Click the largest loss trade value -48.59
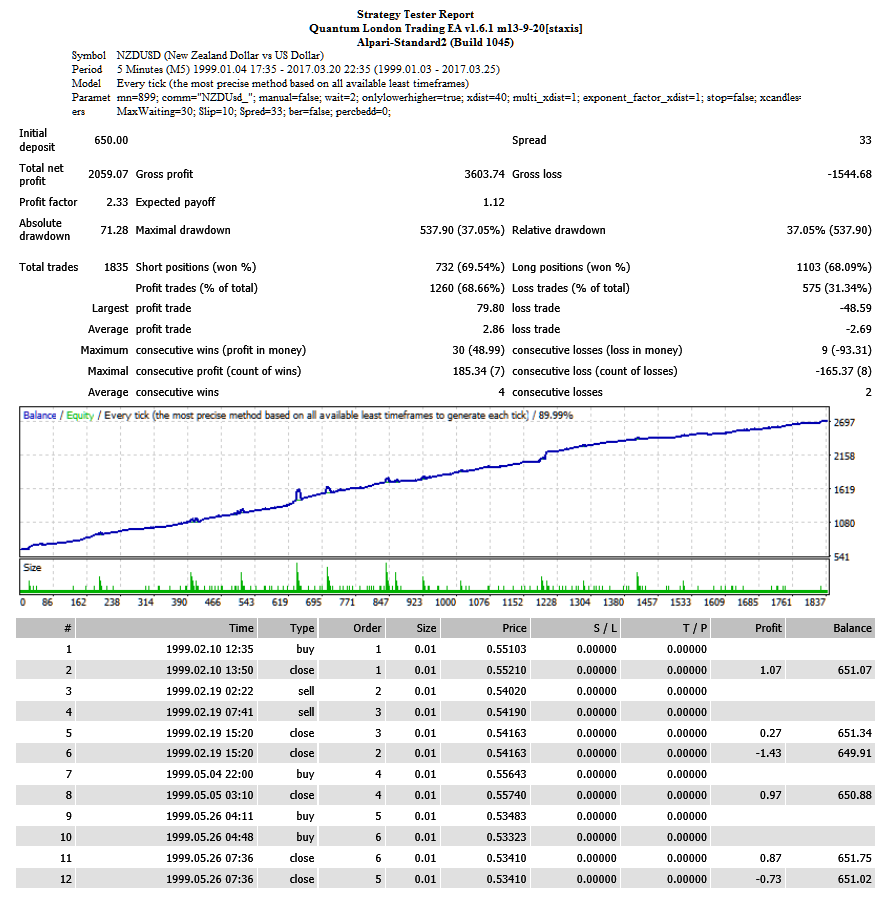The image size is (888, 907). [x=856, y=308]
